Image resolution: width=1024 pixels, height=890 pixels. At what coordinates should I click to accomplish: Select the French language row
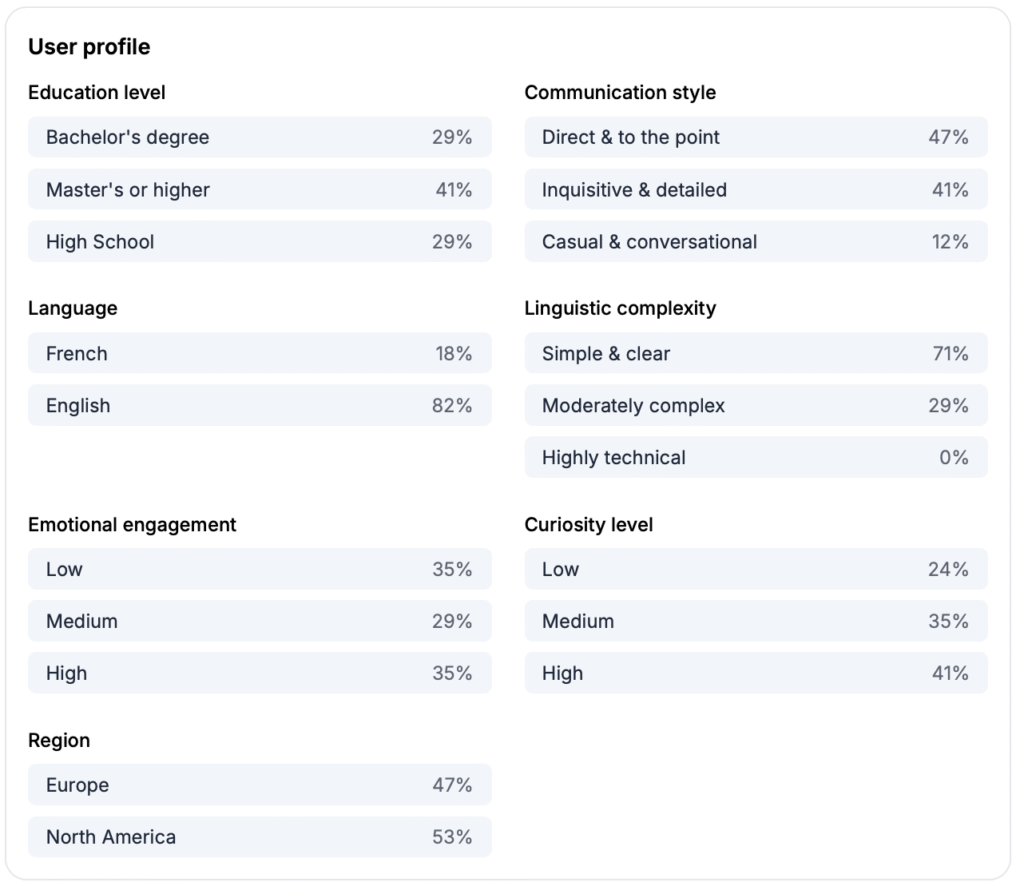click(x=259, y=353)
